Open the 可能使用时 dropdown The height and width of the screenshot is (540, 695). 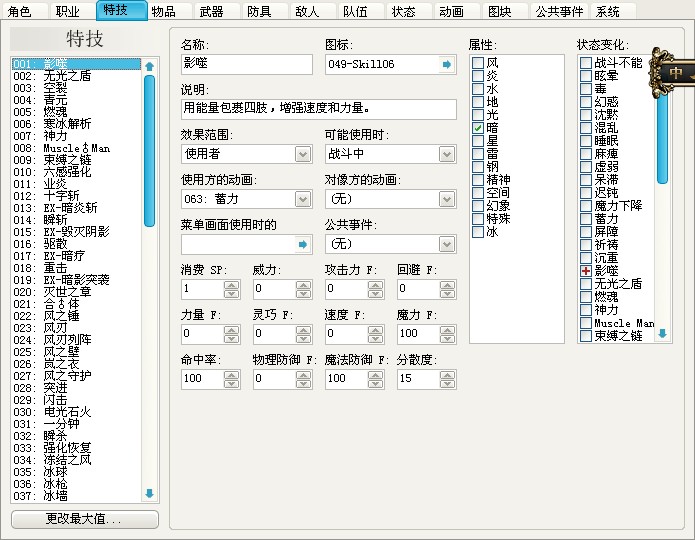pyautogui.click(x=447, y=154)
